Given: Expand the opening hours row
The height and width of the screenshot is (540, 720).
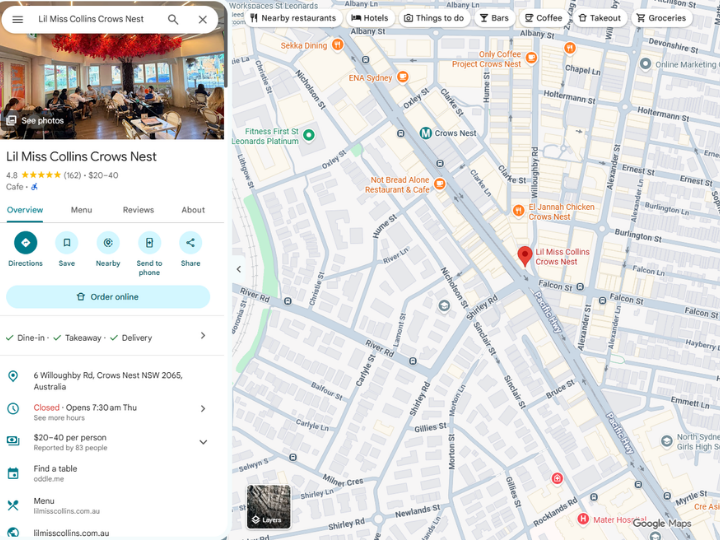Looking at the screenshot, I should tap(202, 408).
